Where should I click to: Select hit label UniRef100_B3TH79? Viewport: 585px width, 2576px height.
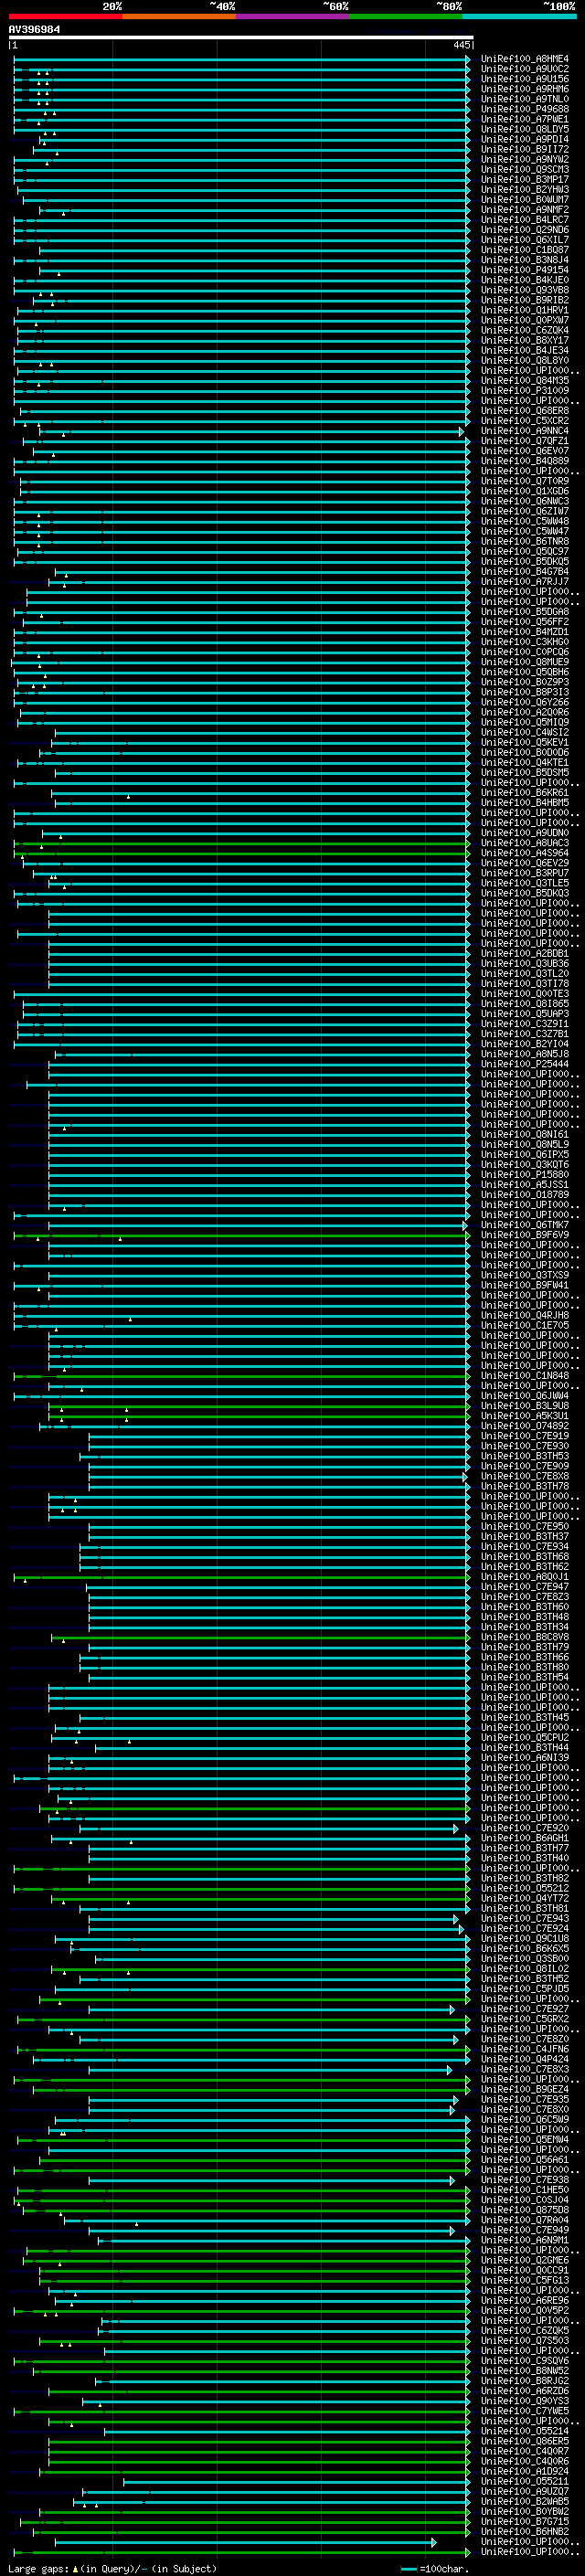(525, 1648)
